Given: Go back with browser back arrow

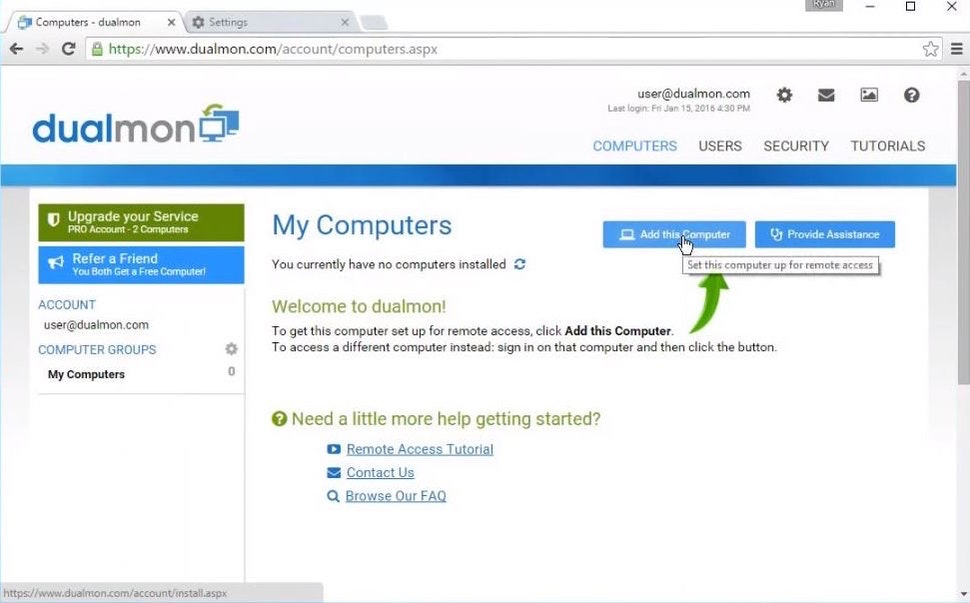Looking at the screenshot, I should click(16, 49).
